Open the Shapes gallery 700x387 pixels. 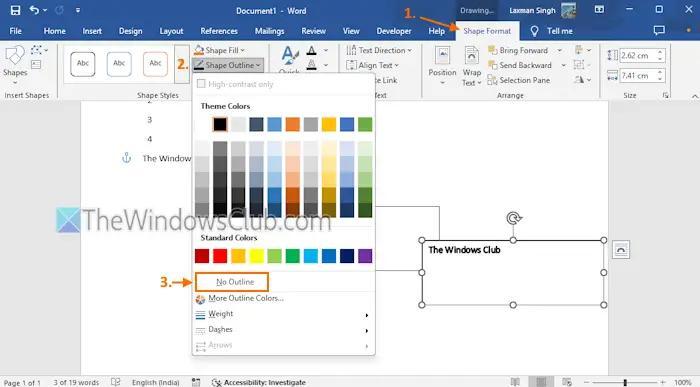pyautogui.click(x=15, y=65)
